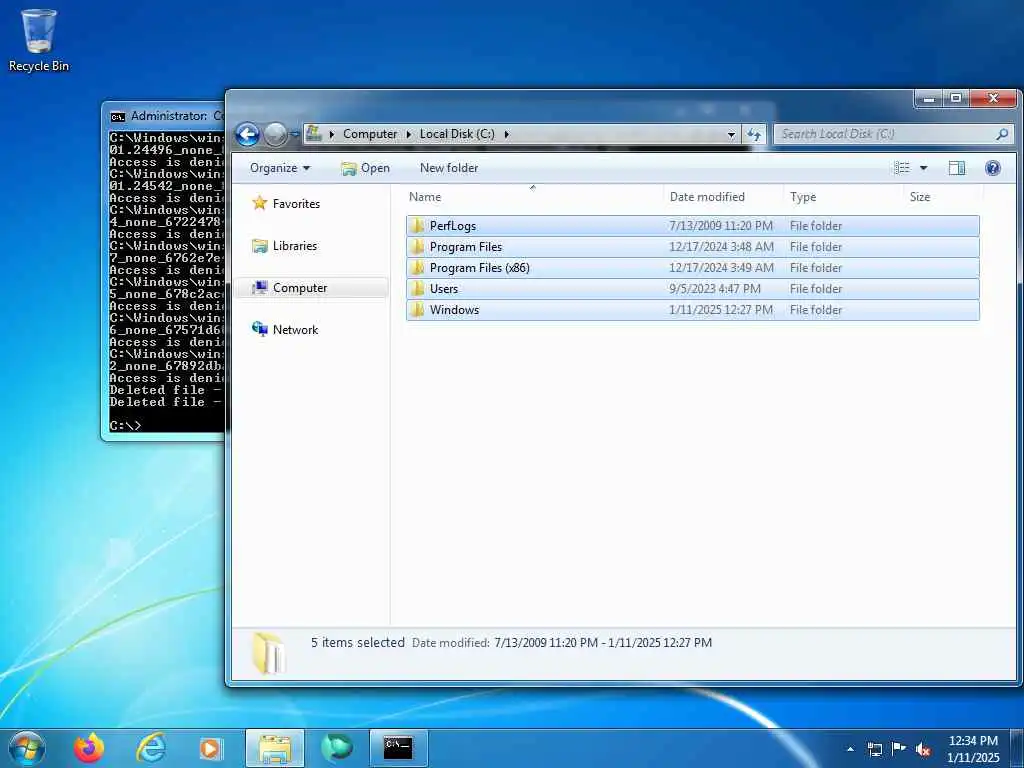This screenshot has width=1024, height=768.
Task: Click the muted volume tray icon
Action: point(923,749)
